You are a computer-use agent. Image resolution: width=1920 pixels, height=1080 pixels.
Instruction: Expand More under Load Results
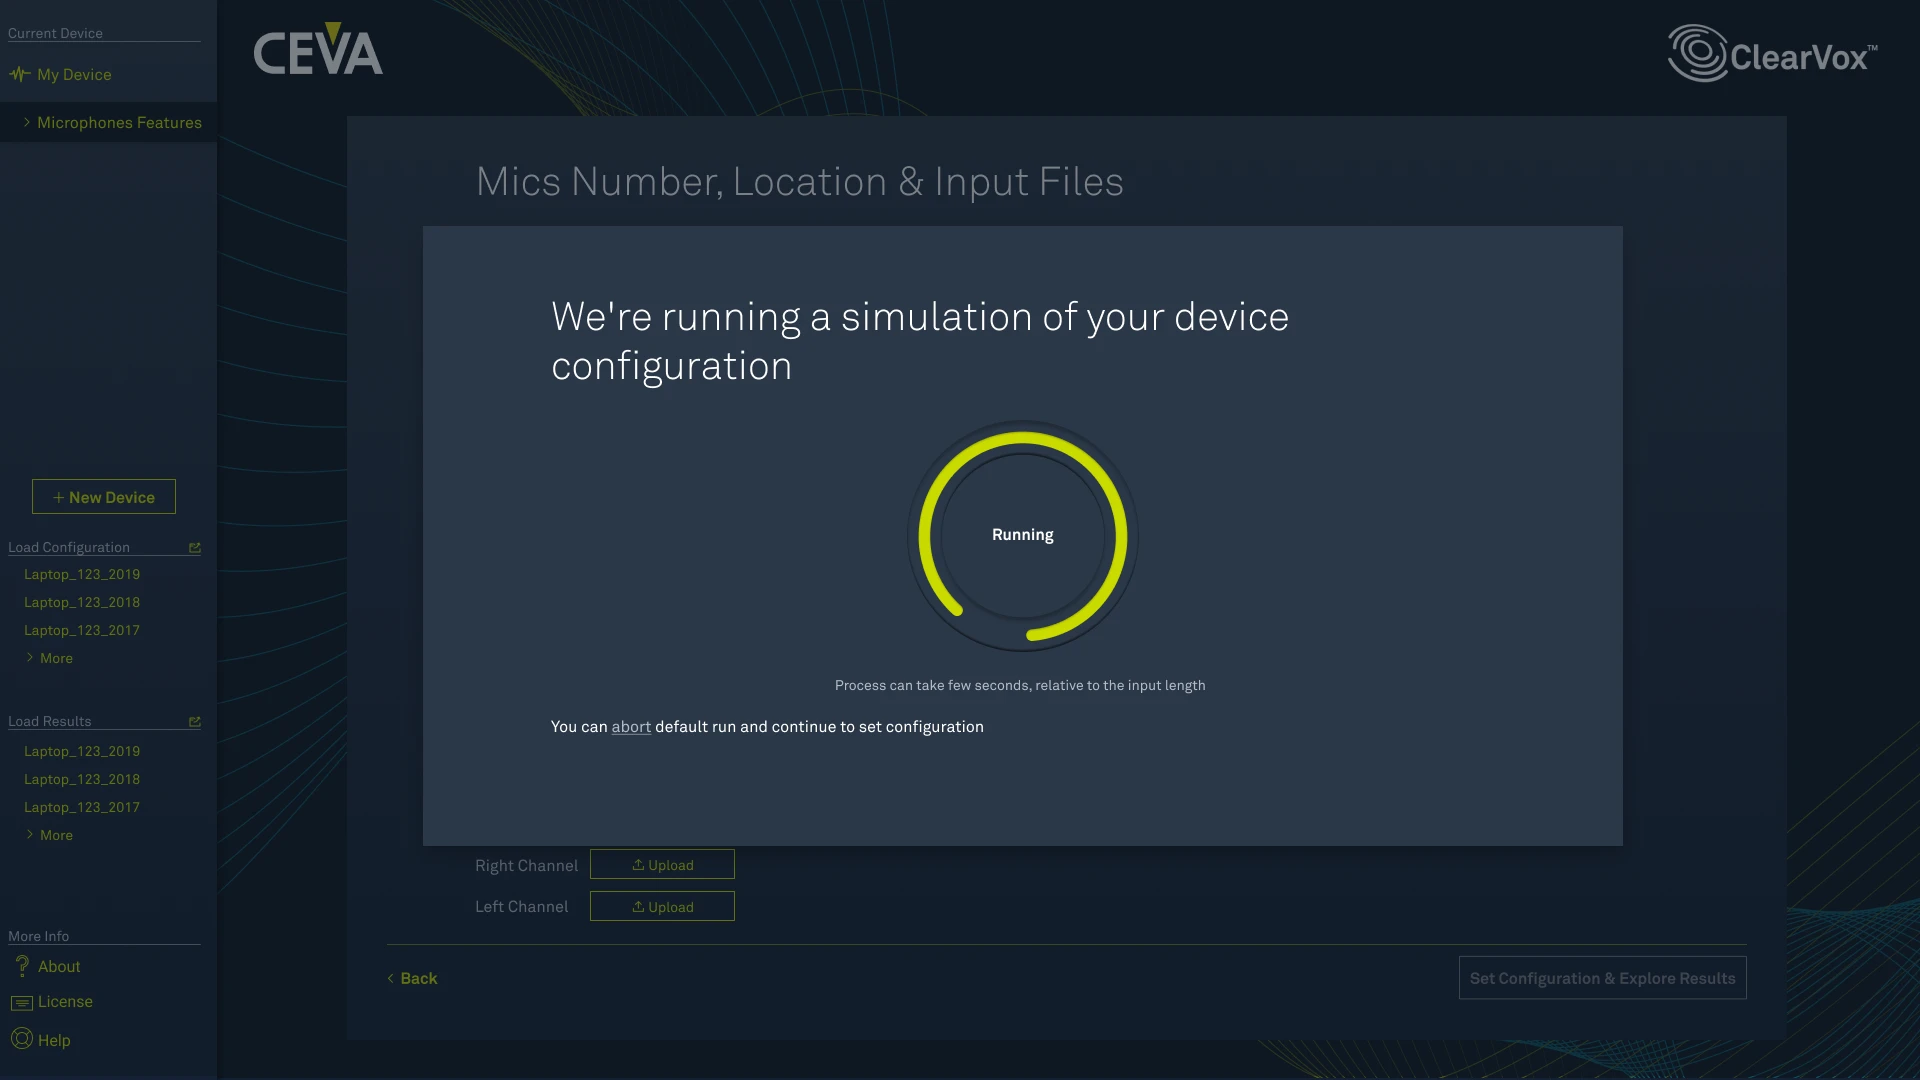click(x=56, y=835)
